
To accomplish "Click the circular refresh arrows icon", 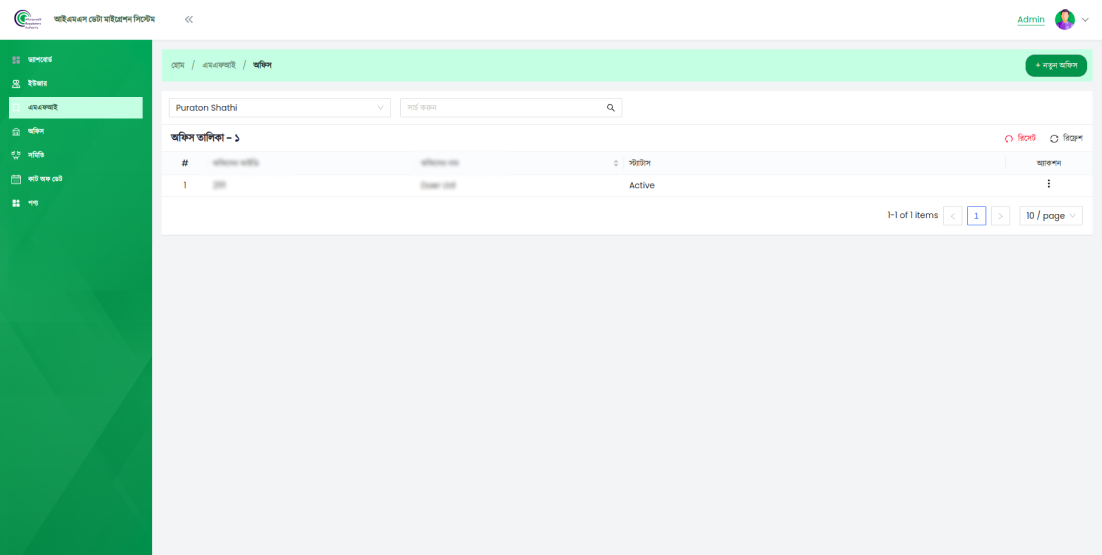I will 1054,138.
